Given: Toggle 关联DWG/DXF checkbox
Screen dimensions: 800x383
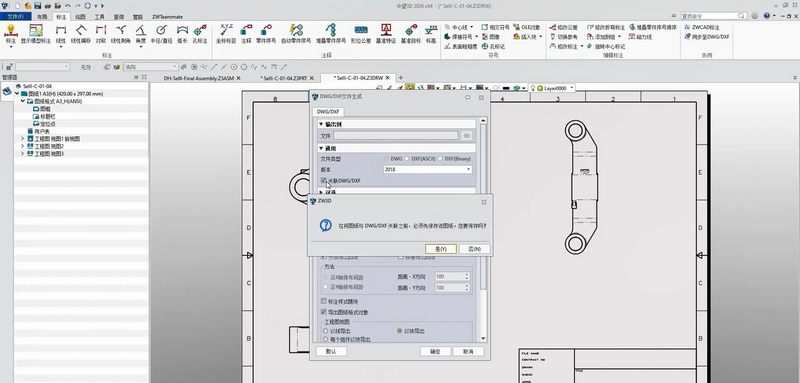Looking at the screenshot, I should [x=323, y=181].
